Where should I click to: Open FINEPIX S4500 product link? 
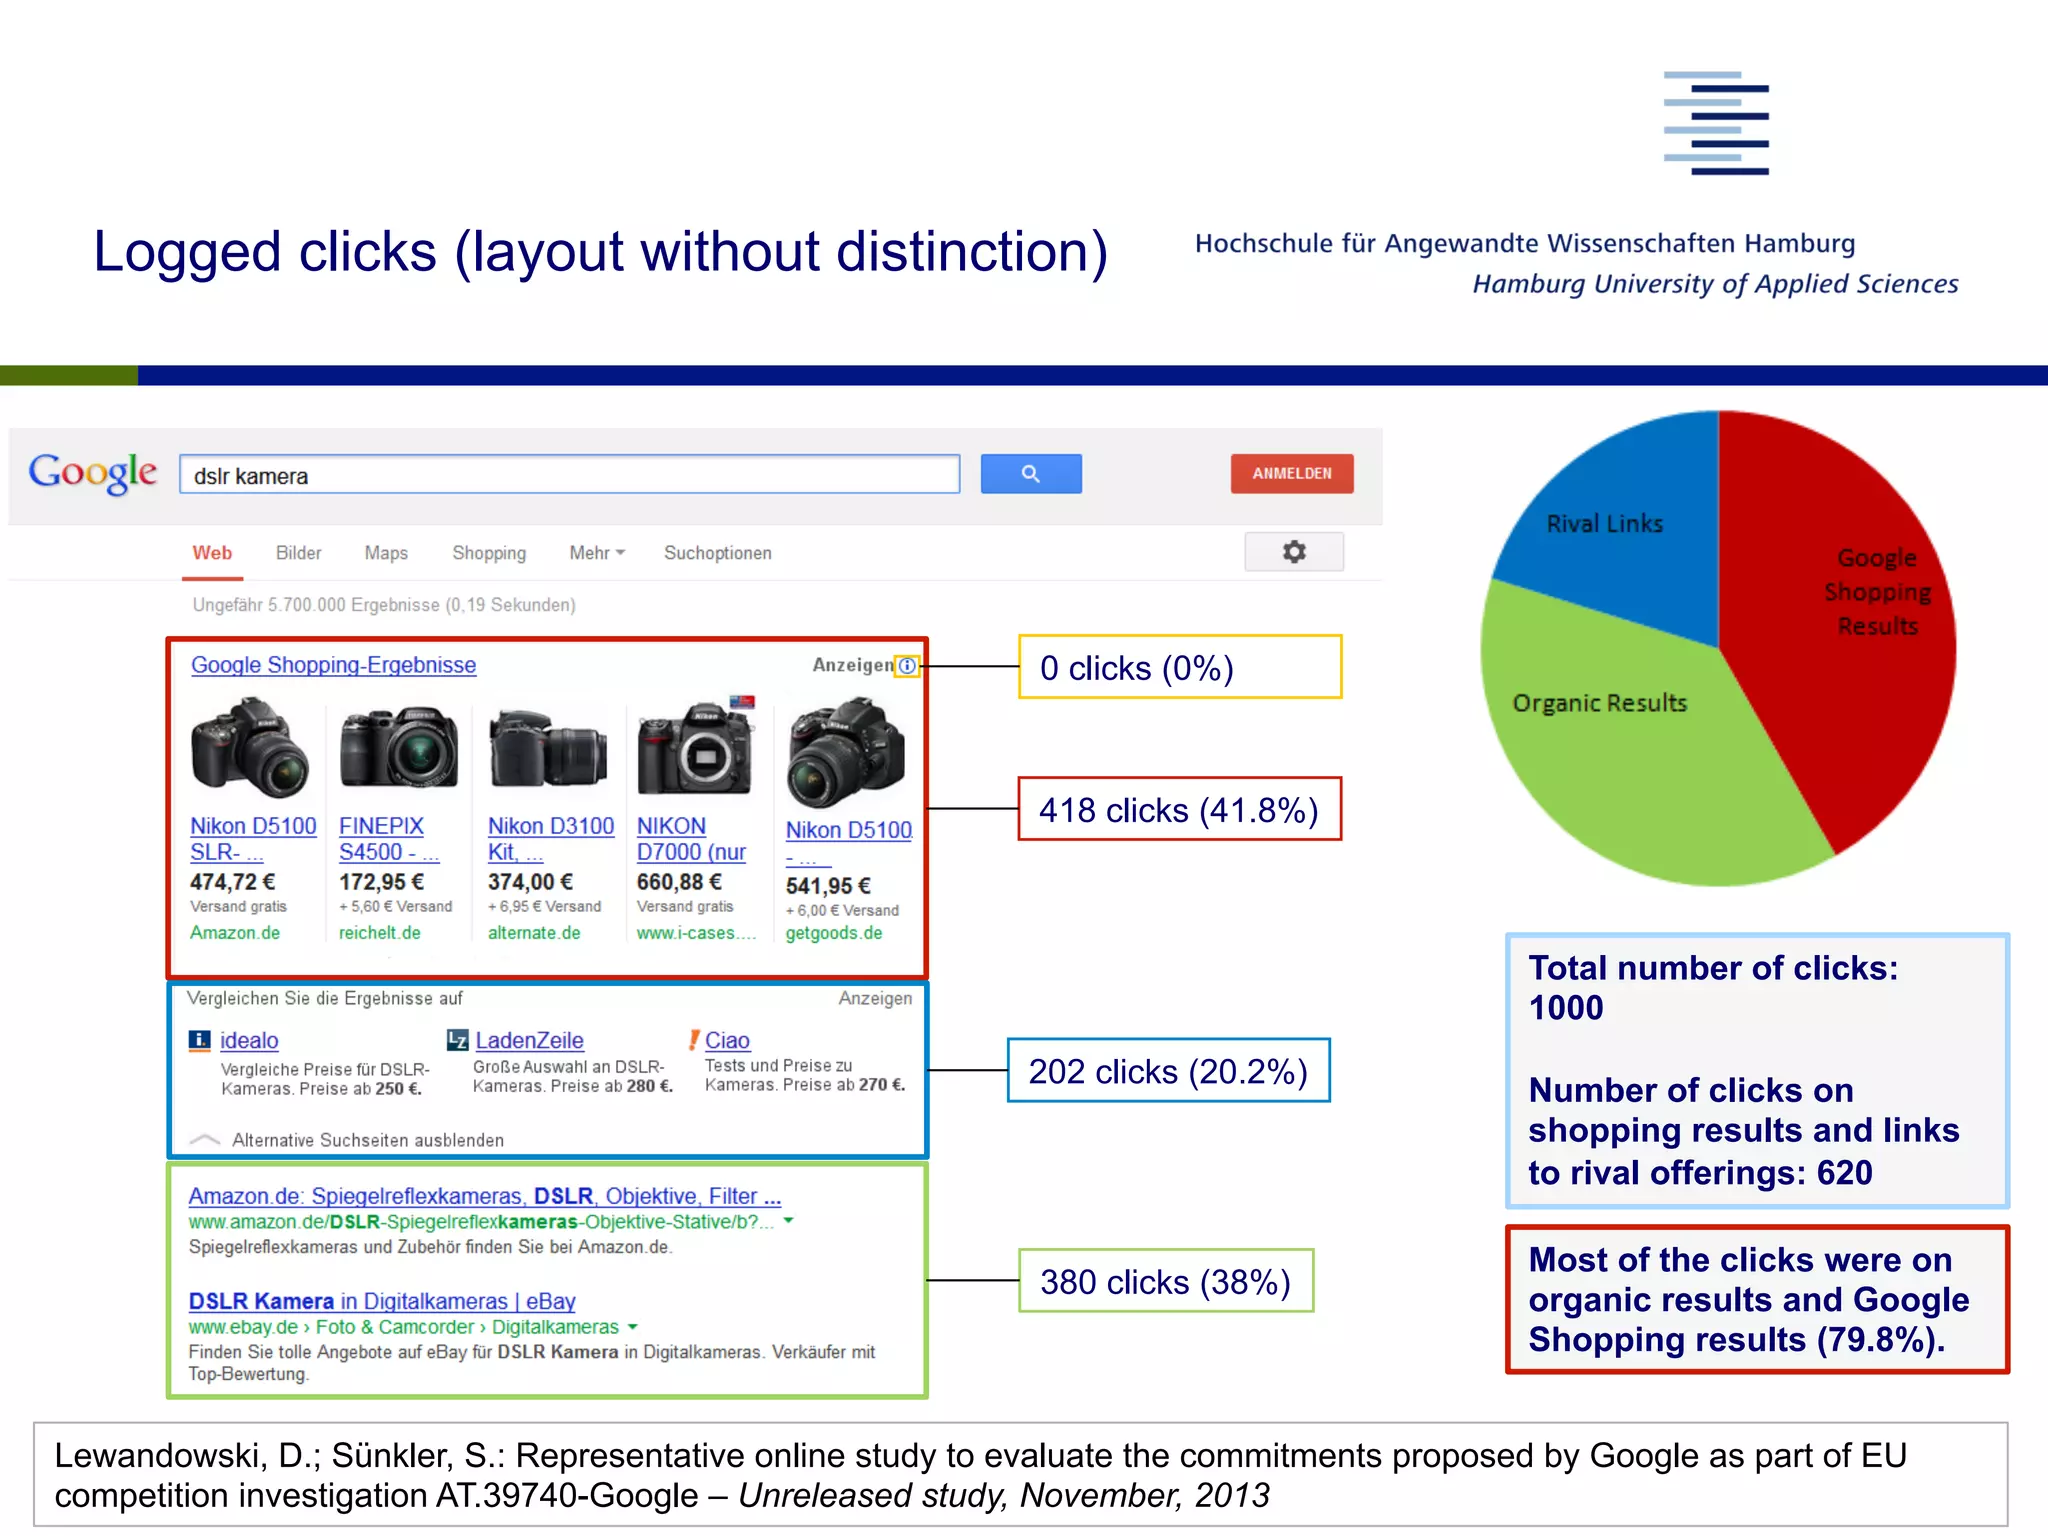(x=388, y=839)
